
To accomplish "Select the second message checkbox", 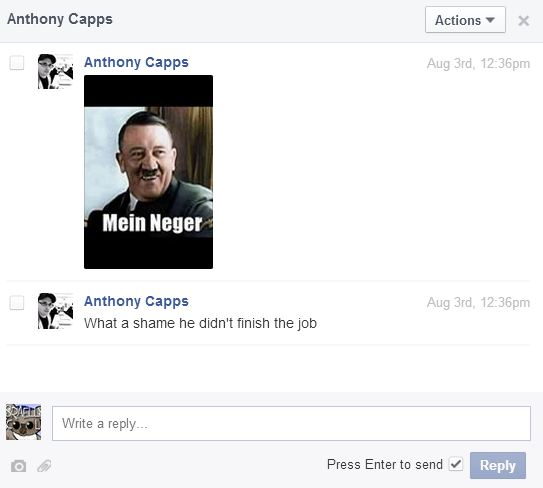I will click(x=17, y=302).
